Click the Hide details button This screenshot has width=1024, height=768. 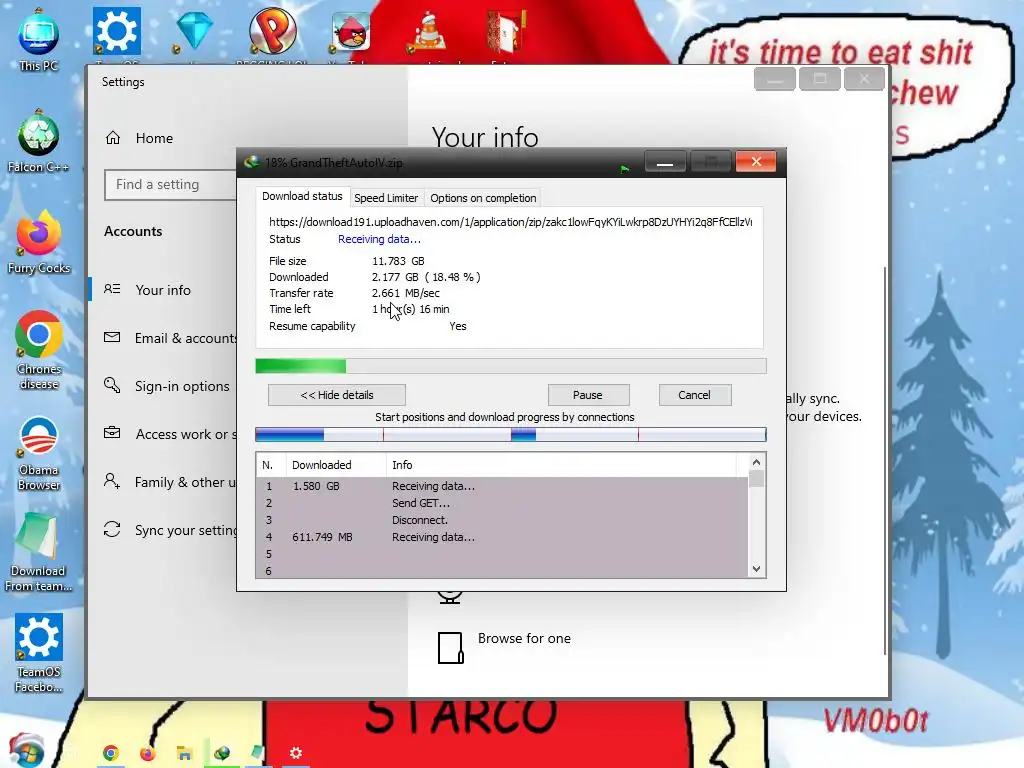coord(337,395)
